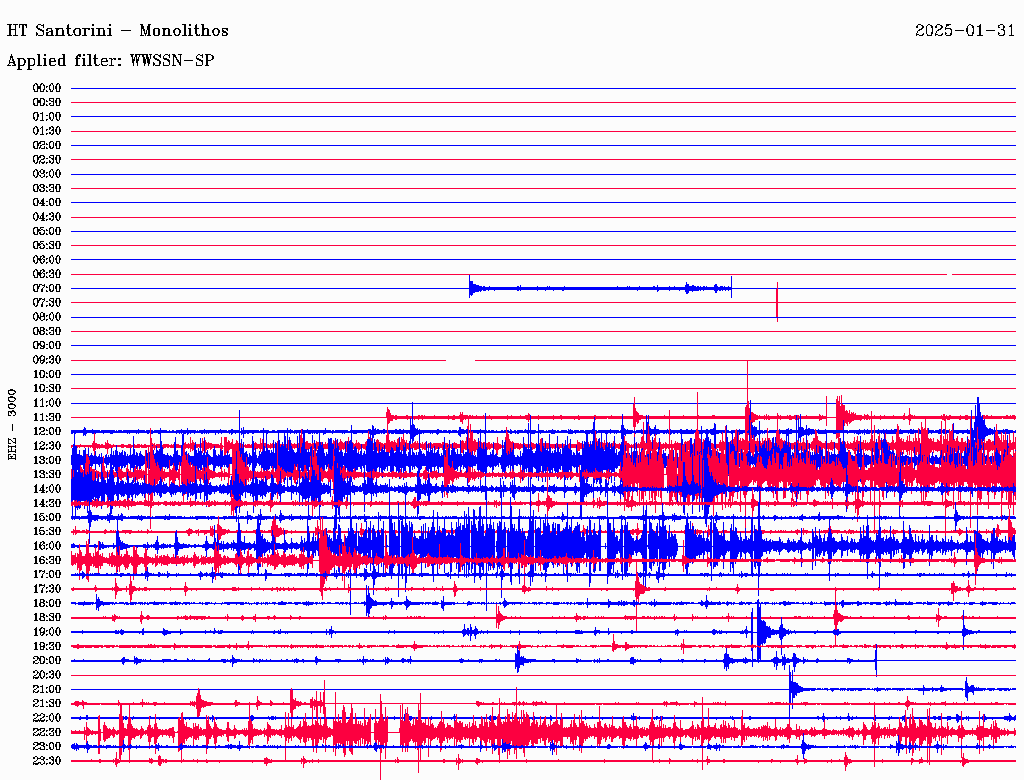The width and height of the screenshot is (1024, 780).
Task: Click the date 2025-01-31
Action: 965,31
